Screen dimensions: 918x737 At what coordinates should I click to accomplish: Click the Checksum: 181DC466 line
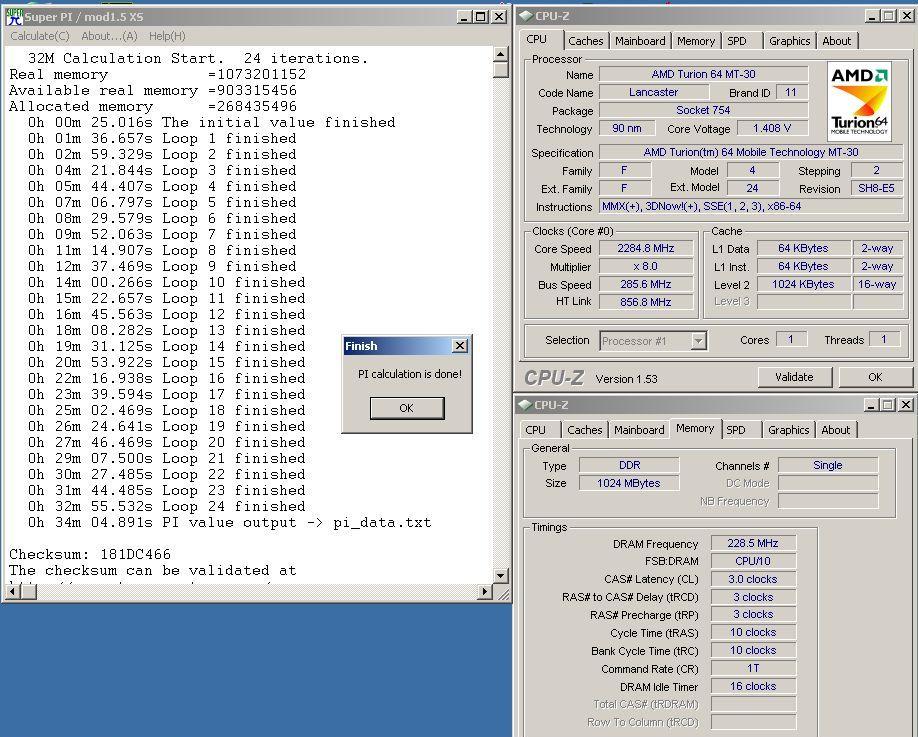[x=90, y=554]
